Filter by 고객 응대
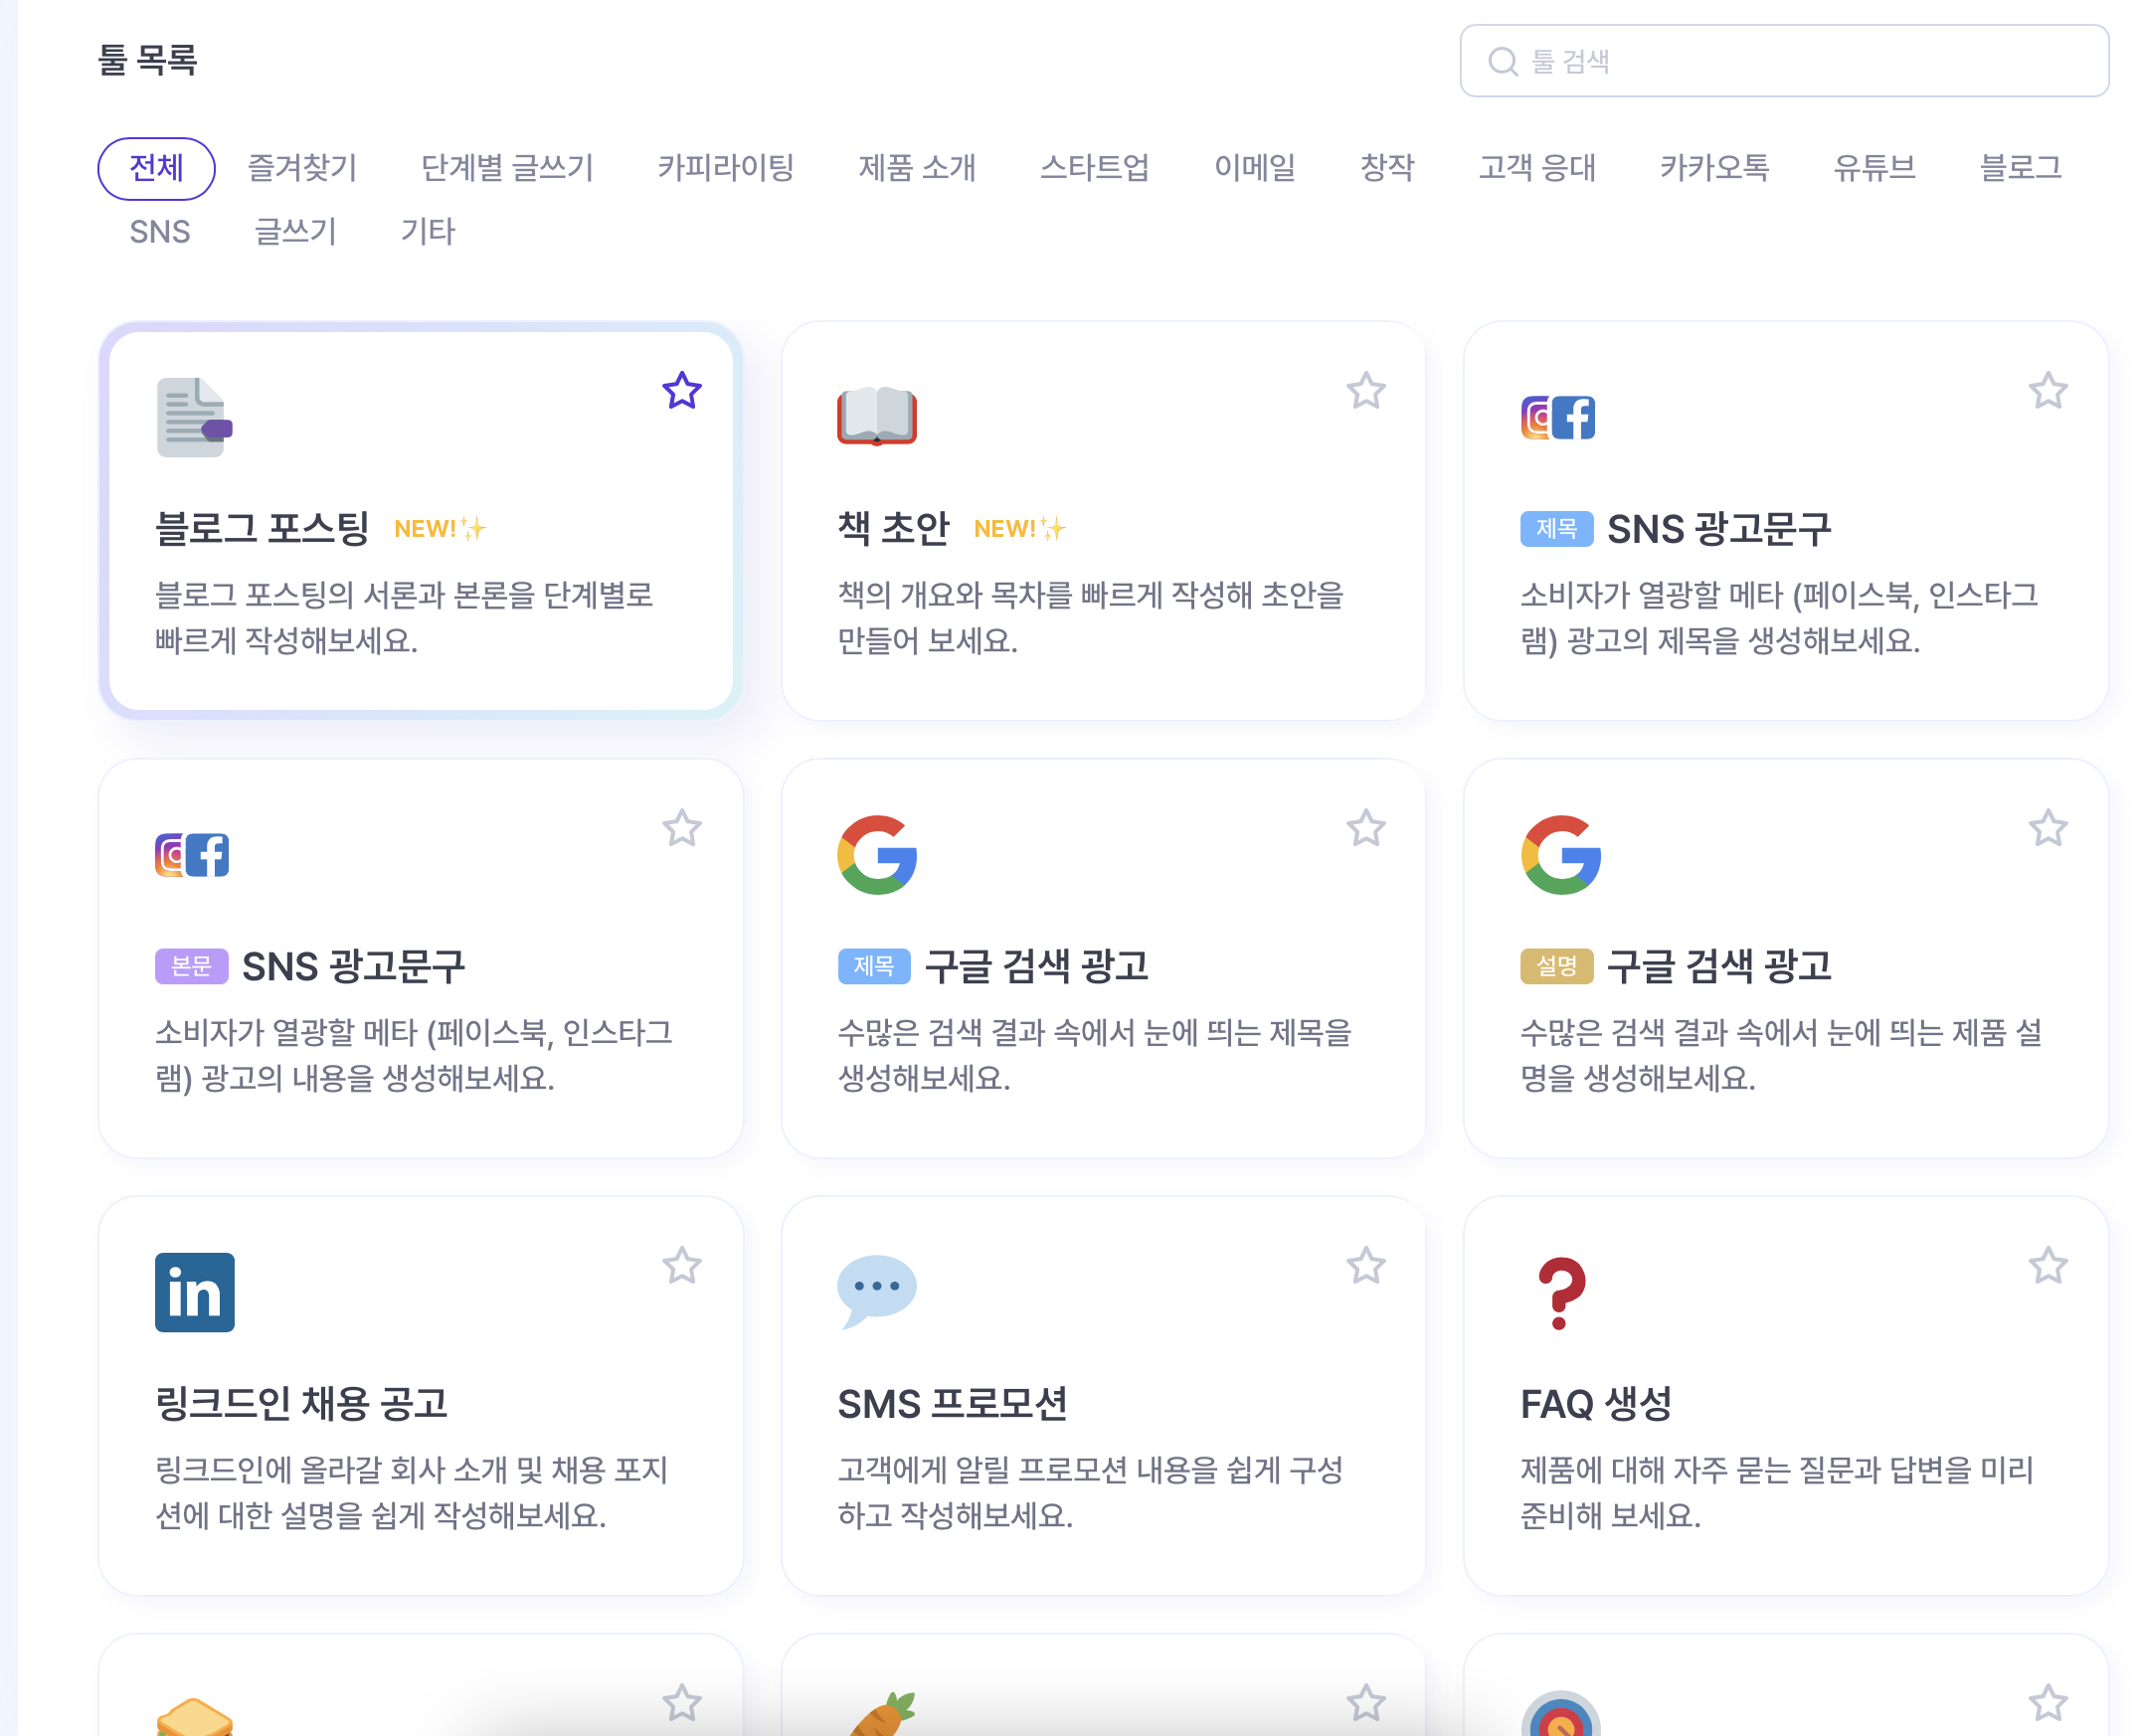 (1536, 168)
